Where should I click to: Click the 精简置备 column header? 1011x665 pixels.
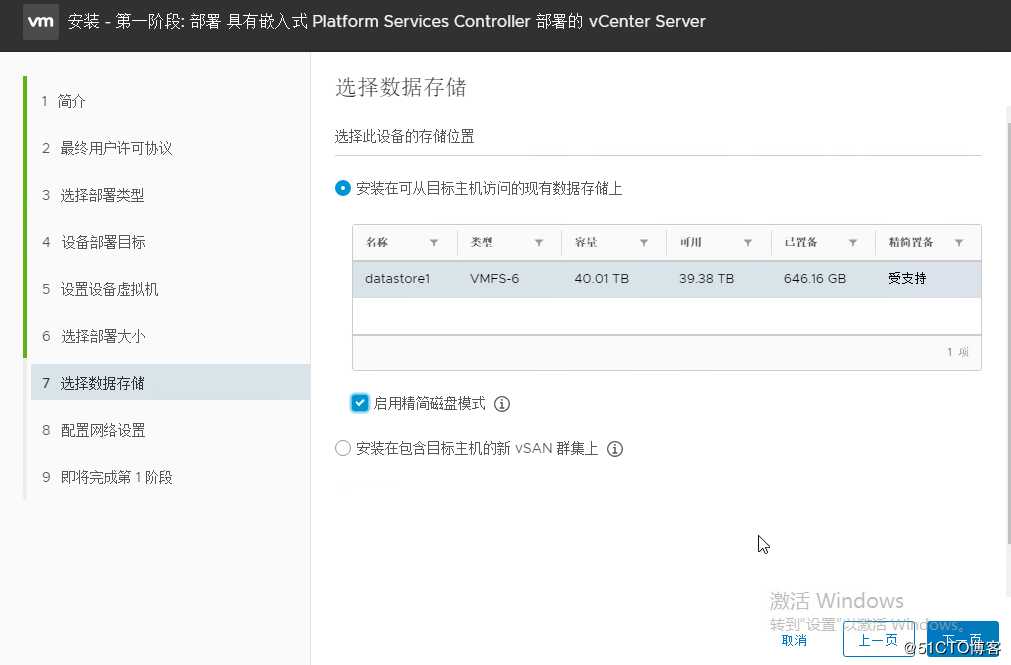(911, 243)
